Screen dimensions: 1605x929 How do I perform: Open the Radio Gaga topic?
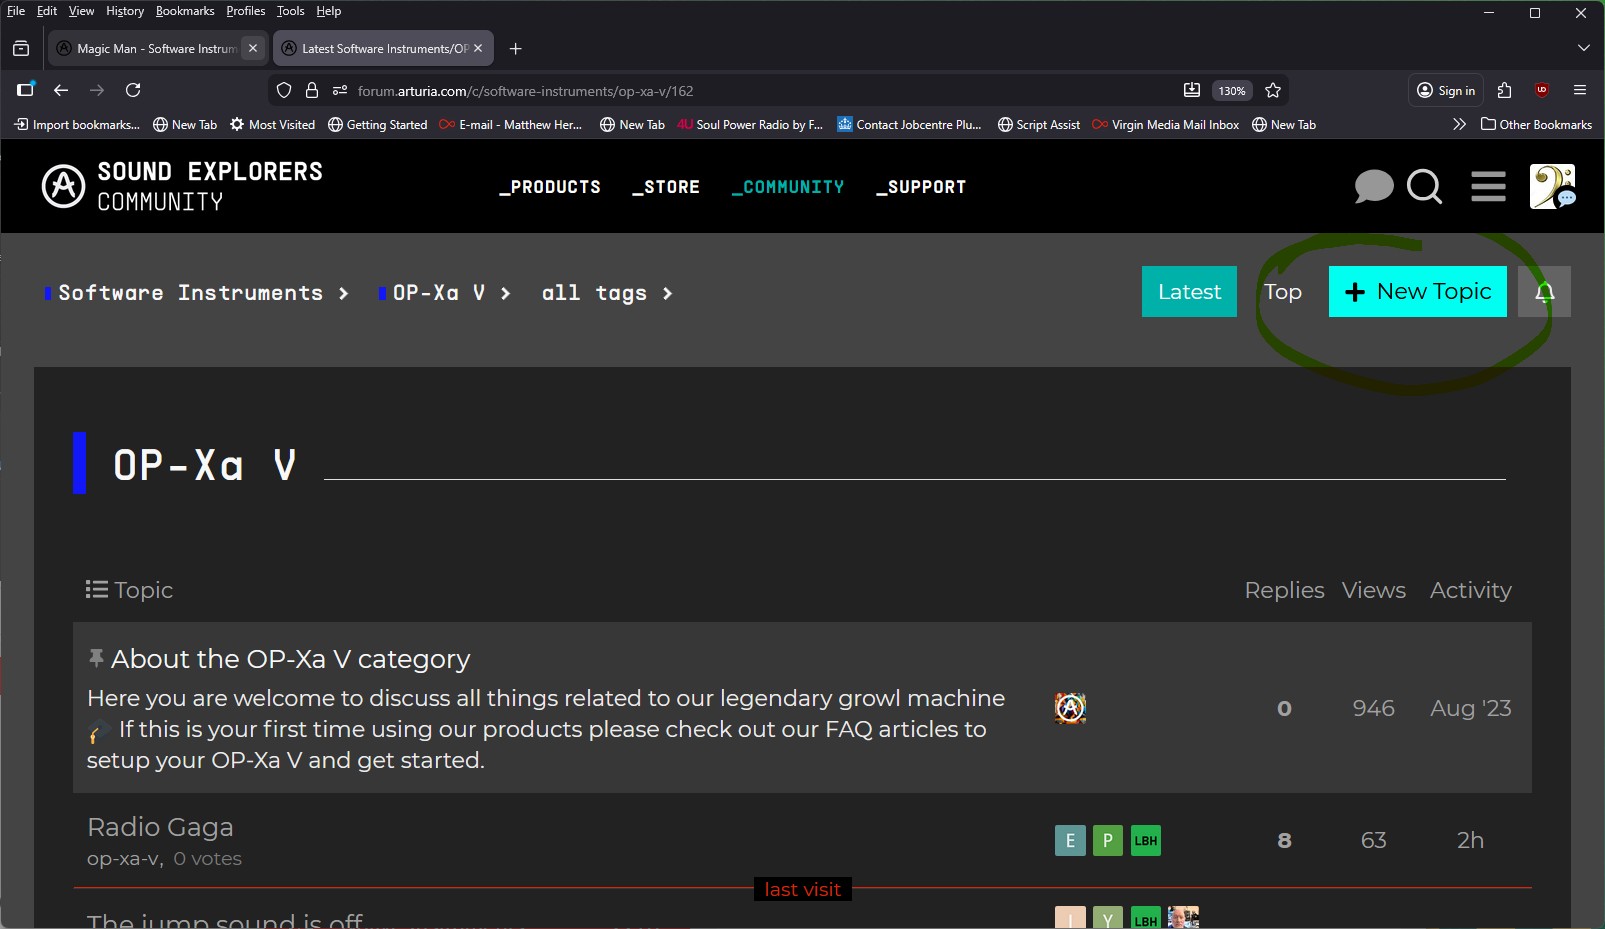pos(160,827)
